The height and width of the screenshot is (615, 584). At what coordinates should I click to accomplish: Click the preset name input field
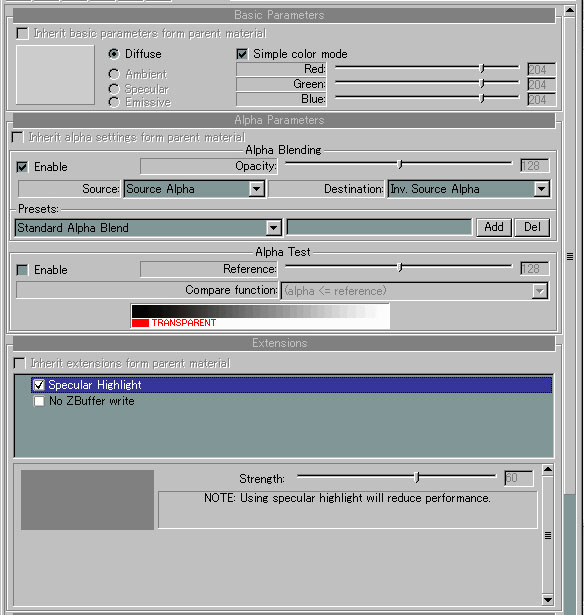[x=379, y=227]
